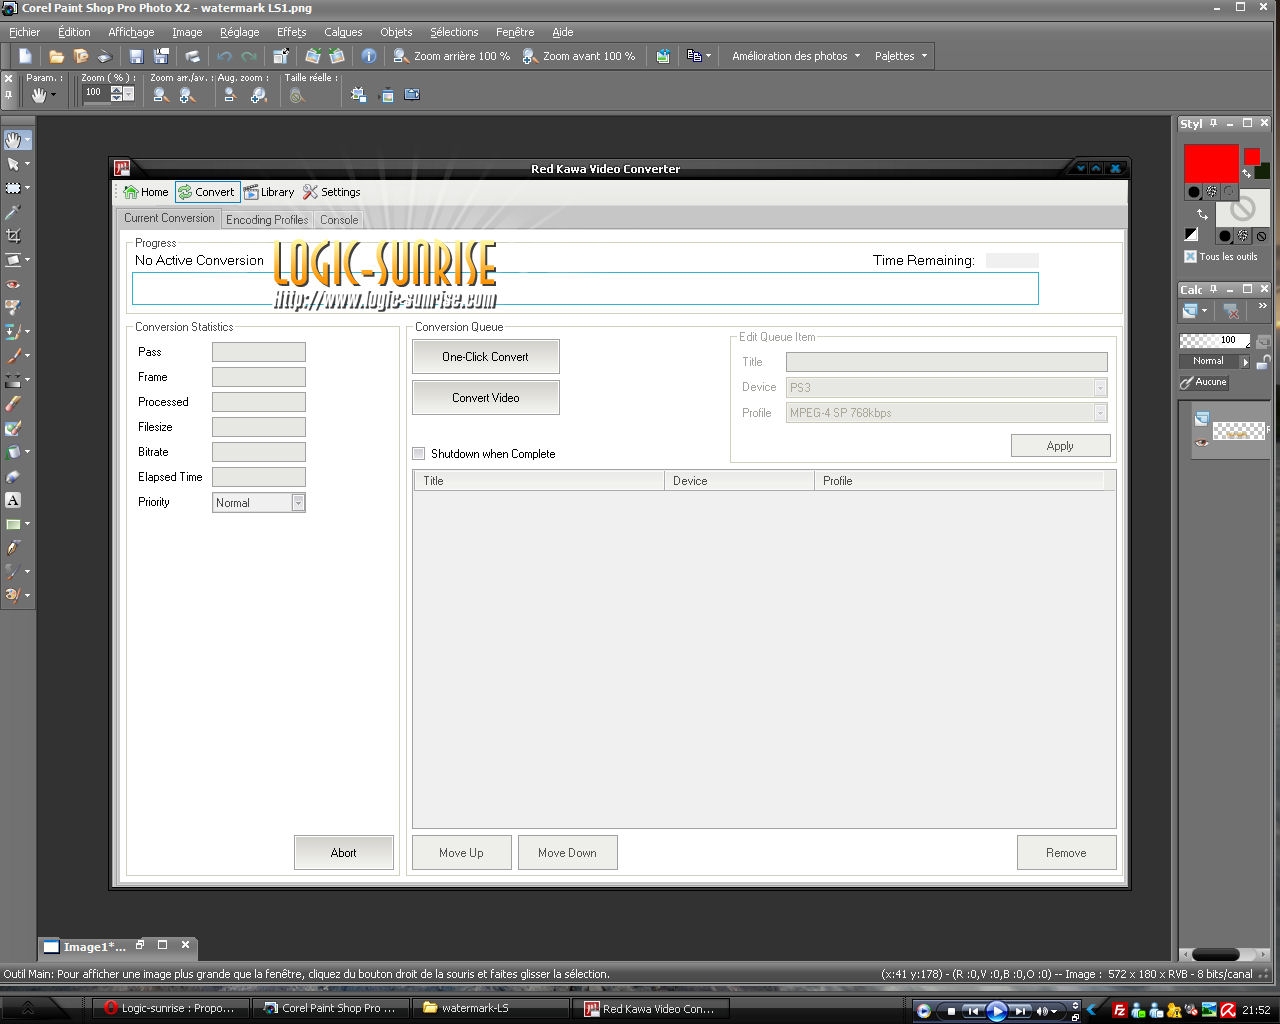This screenshot has height=1024, width=1280.
Task: Toggle background transparent material button
Action: tap(1261, 236)
